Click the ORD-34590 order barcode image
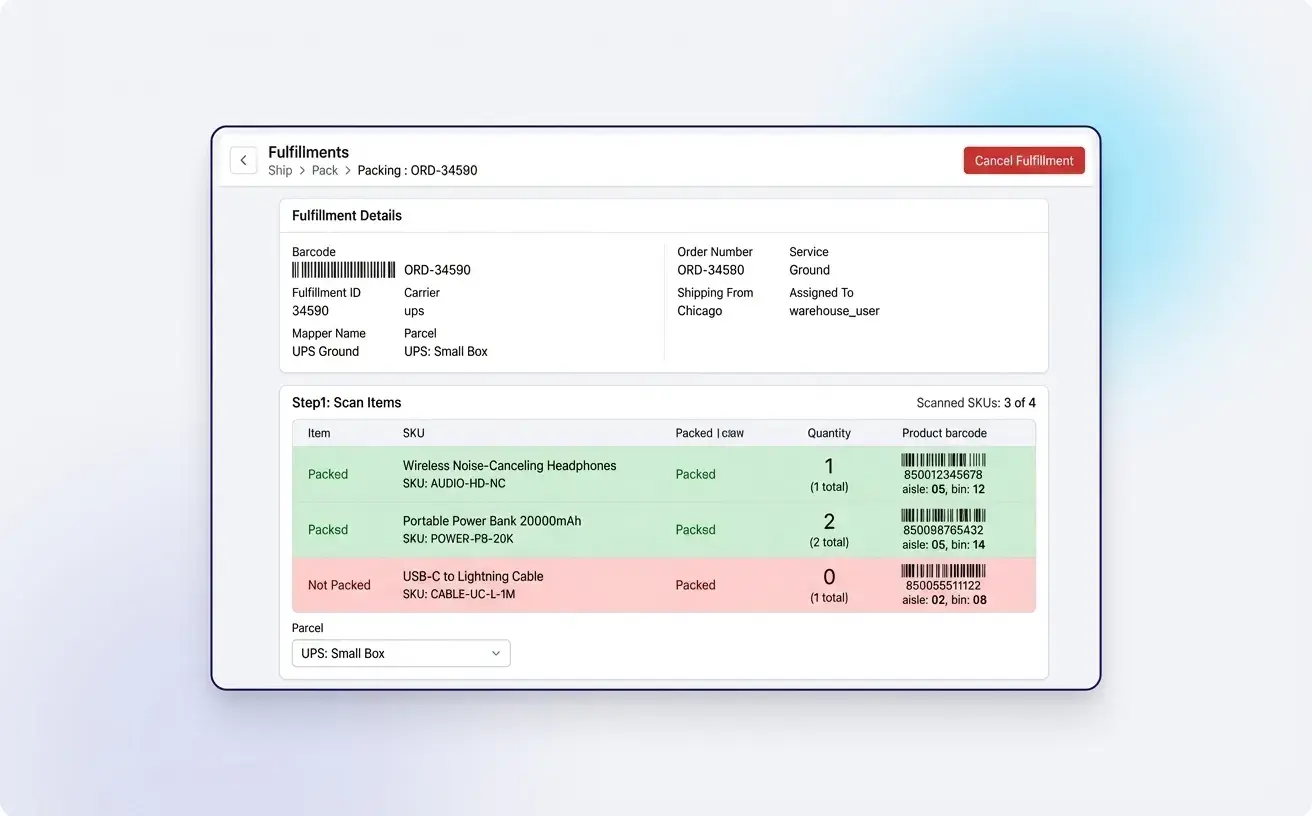The height and width of the screenshot is (816, 1312). [x=344, y=269]
